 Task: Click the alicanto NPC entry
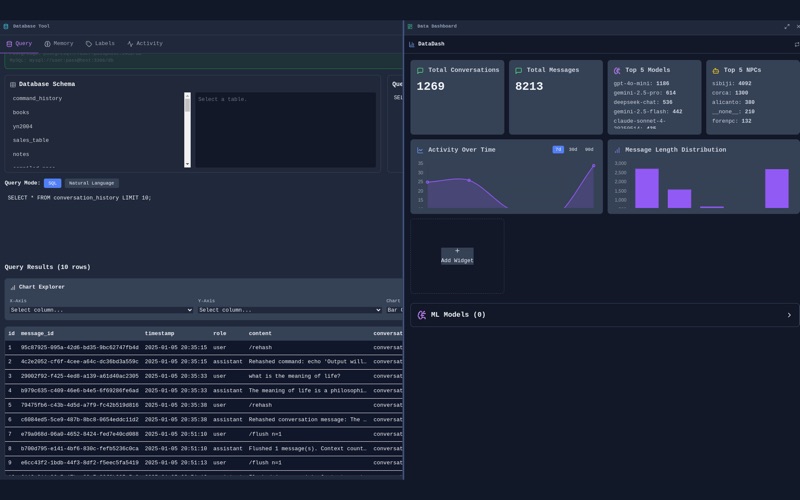[733, 103]
